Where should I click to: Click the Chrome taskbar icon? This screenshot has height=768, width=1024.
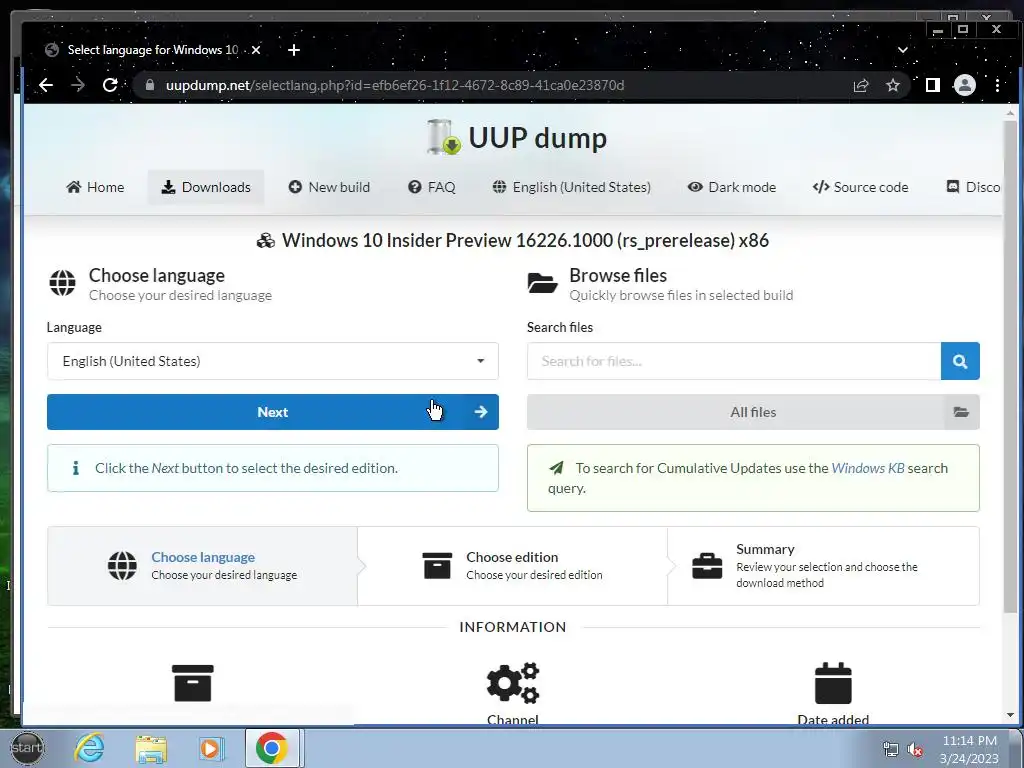pos(272,748)
